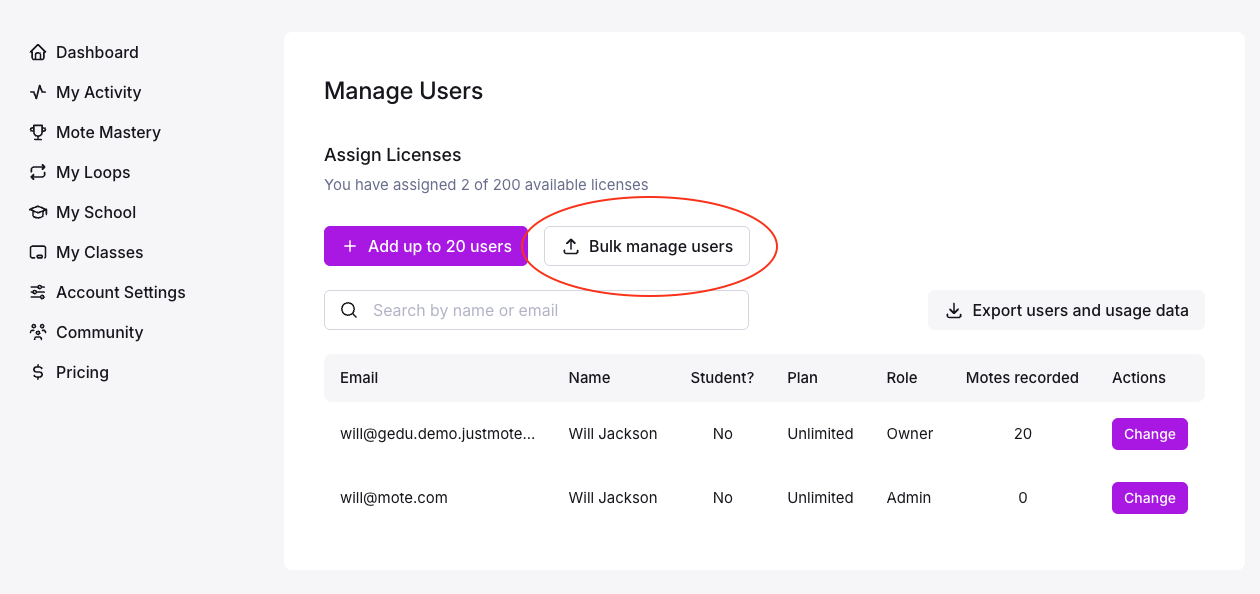Visit the Community section

[x=99, y=332]
